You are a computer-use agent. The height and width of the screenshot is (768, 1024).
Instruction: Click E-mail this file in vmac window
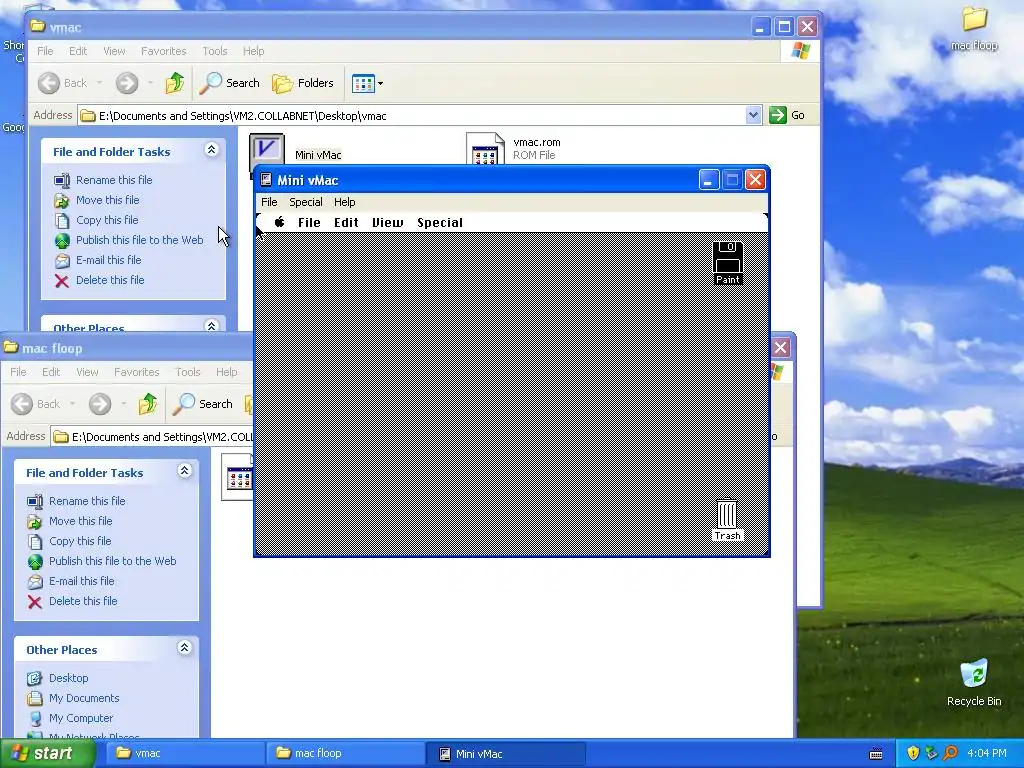108,260
